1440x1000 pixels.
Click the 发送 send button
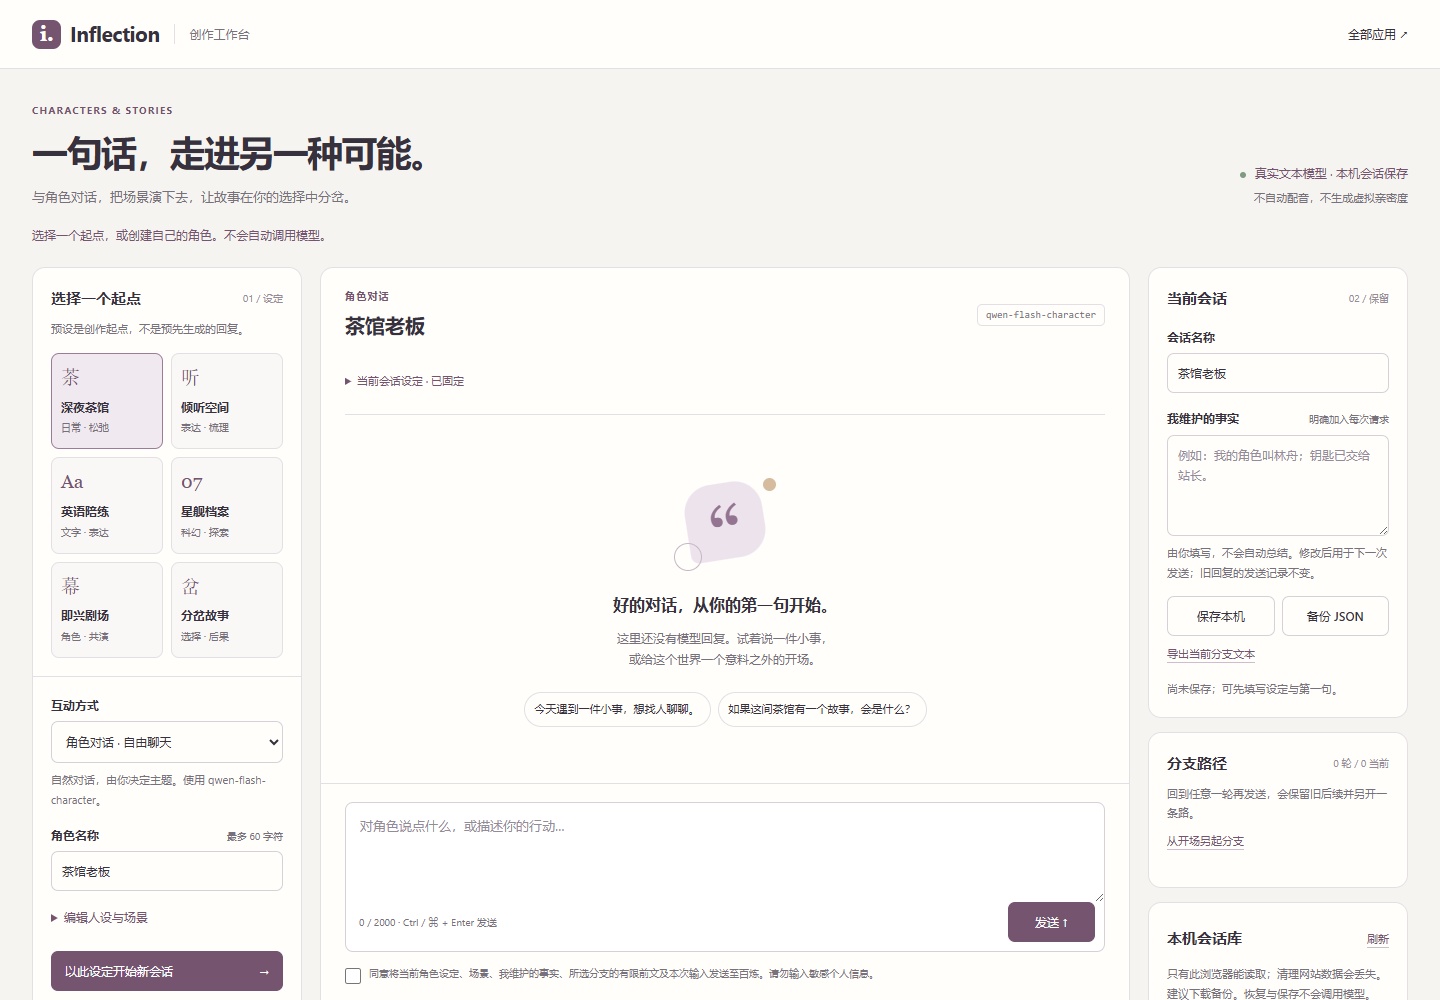(1051, 922)
